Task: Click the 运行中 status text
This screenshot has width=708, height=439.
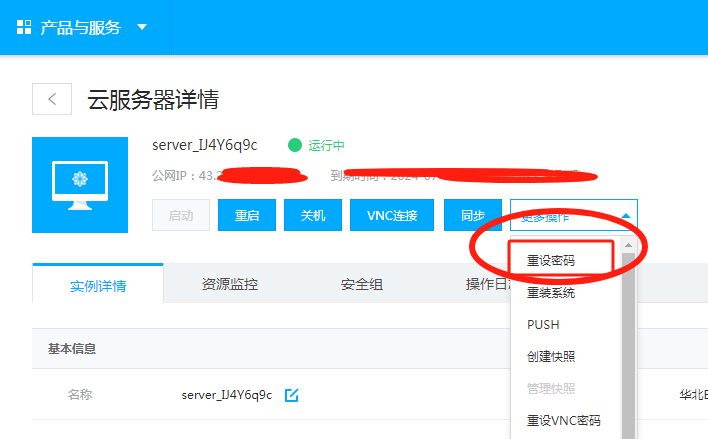Action: (326, 145)
